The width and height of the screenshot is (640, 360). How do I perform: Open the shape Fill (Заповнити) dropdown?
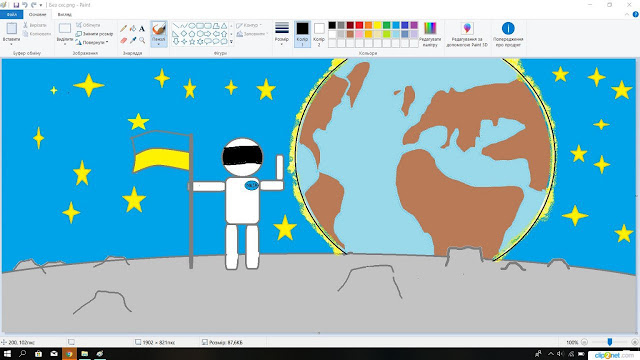coord(252,34)
